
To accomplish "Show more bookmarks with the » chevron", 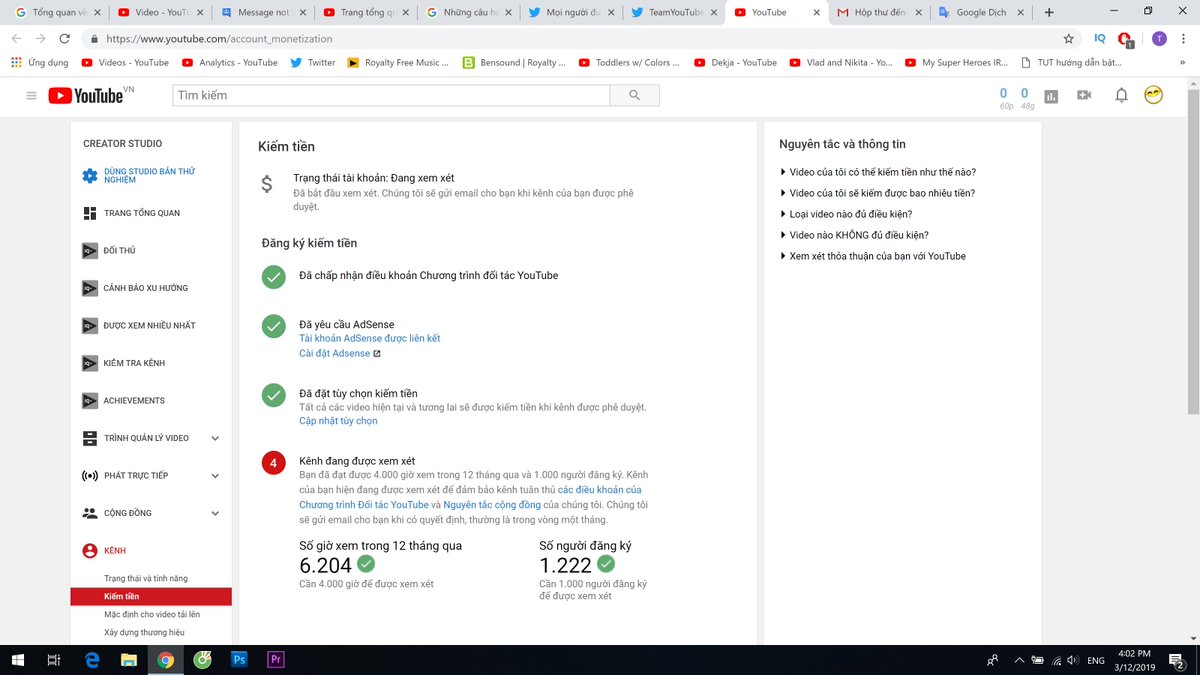I will [1182, 62].
